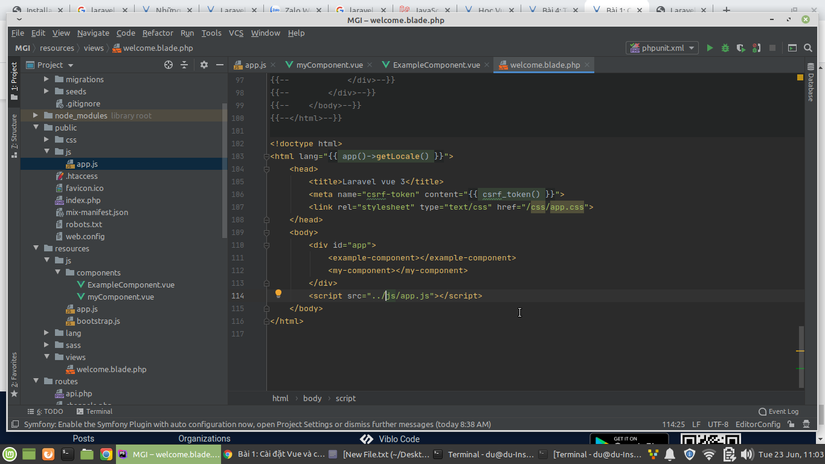Image resolution: width=825 pixels, height=464 pixels.
Task: Run with coverage icon
Action: [x=741, y=48]
